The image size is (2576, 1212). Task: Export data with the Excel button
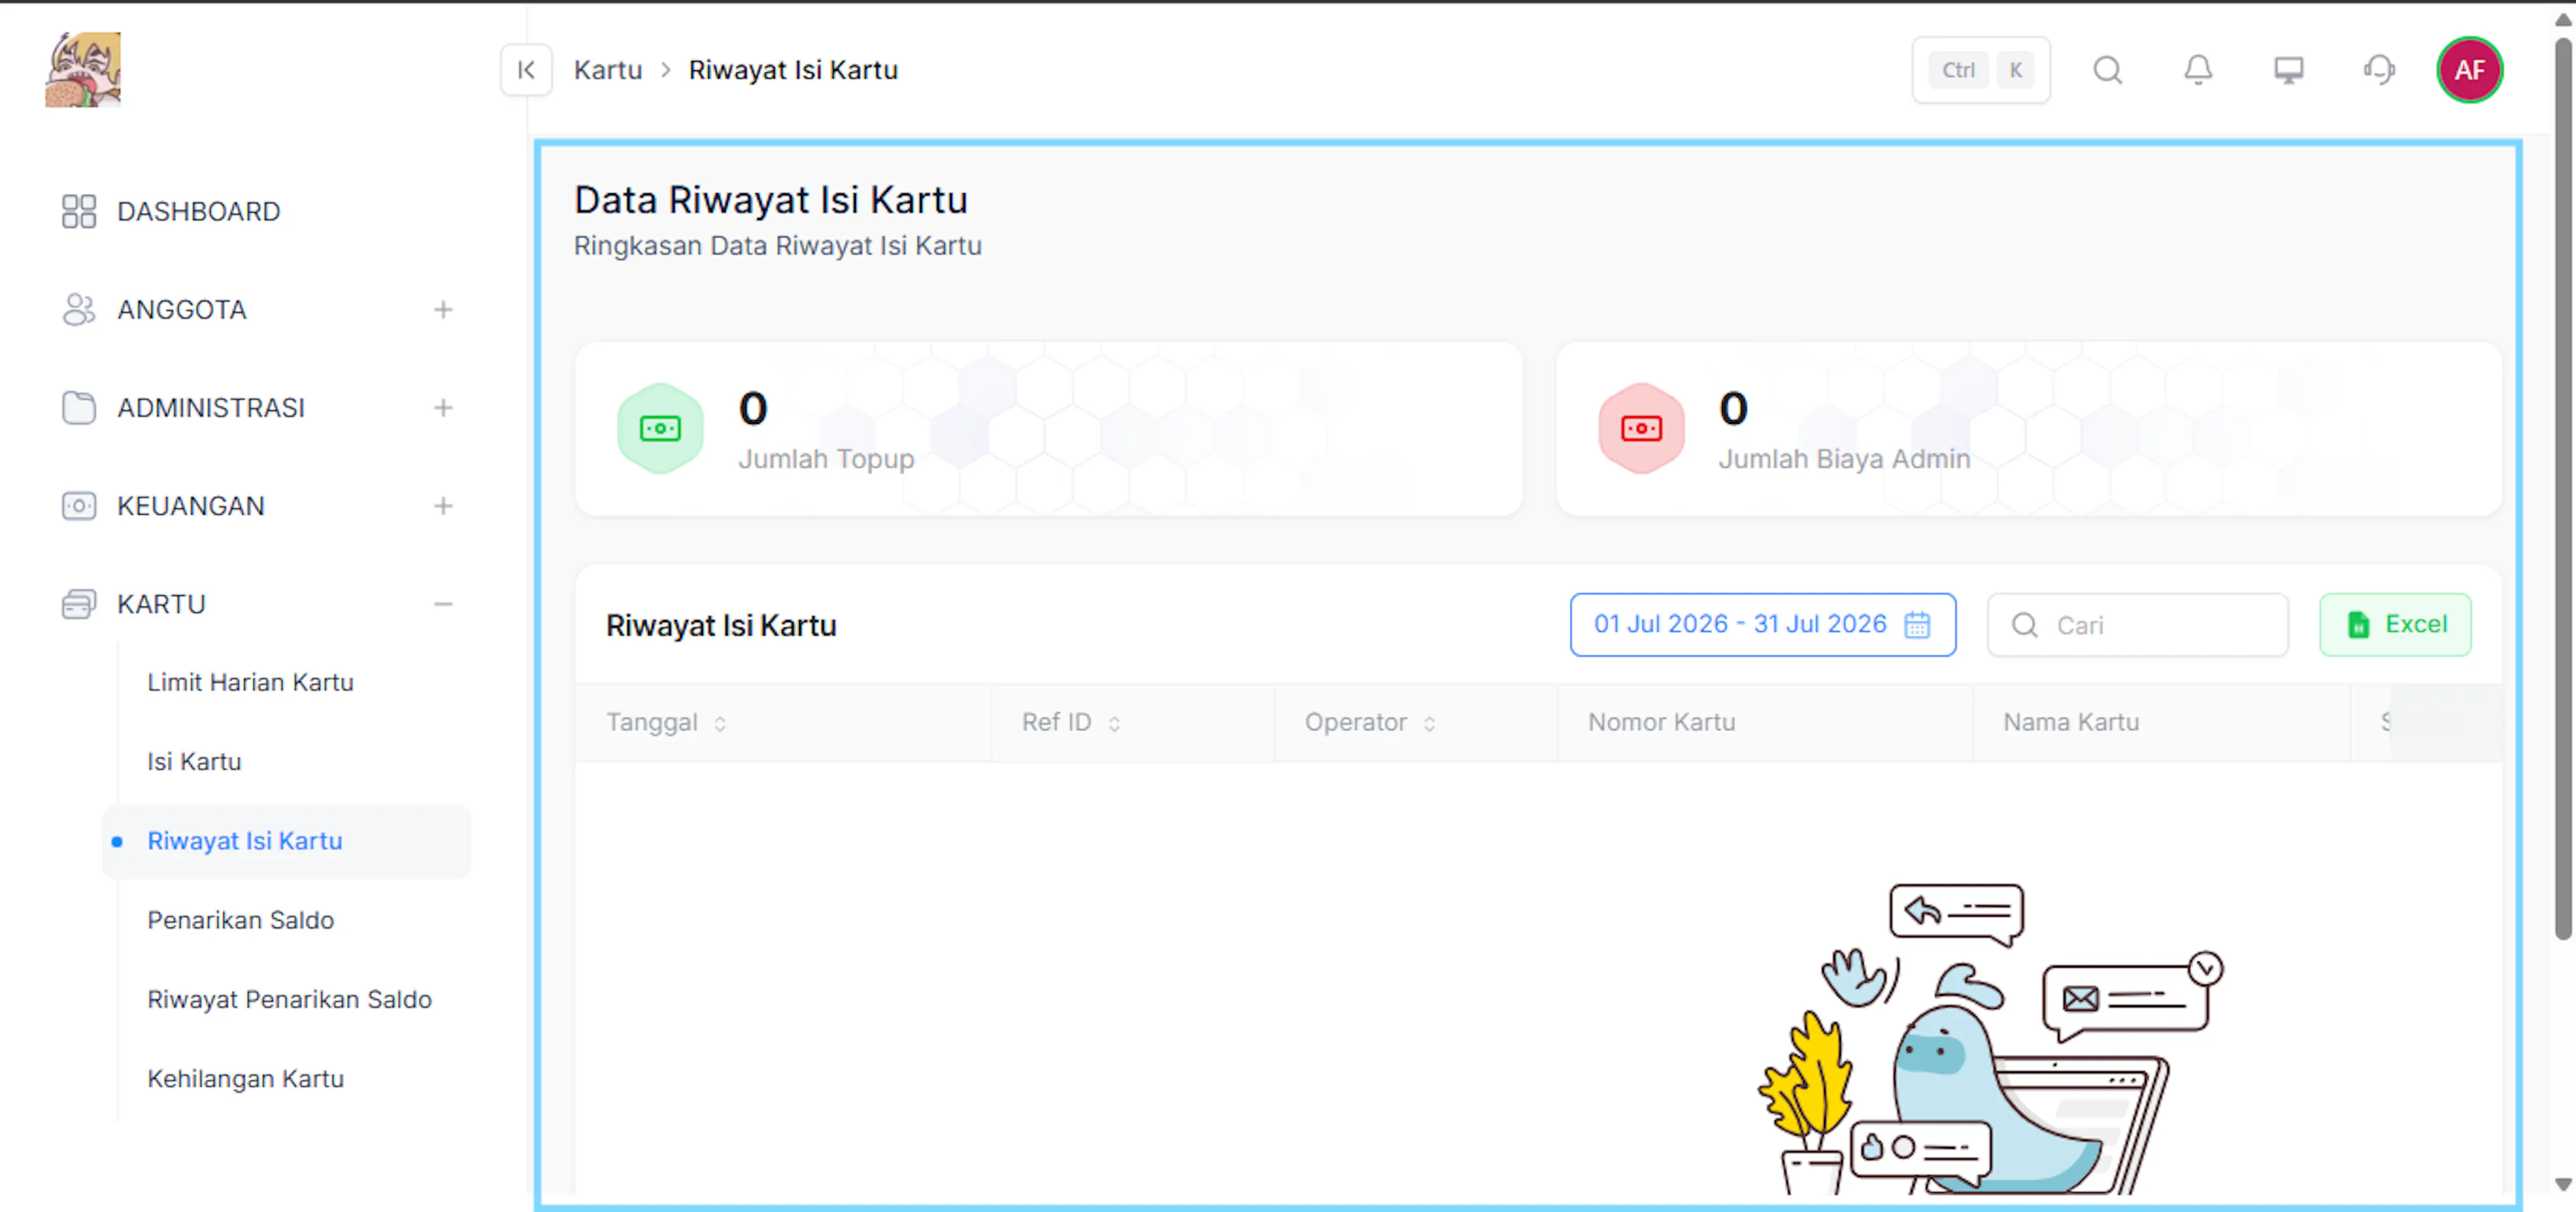(2395, 625)
